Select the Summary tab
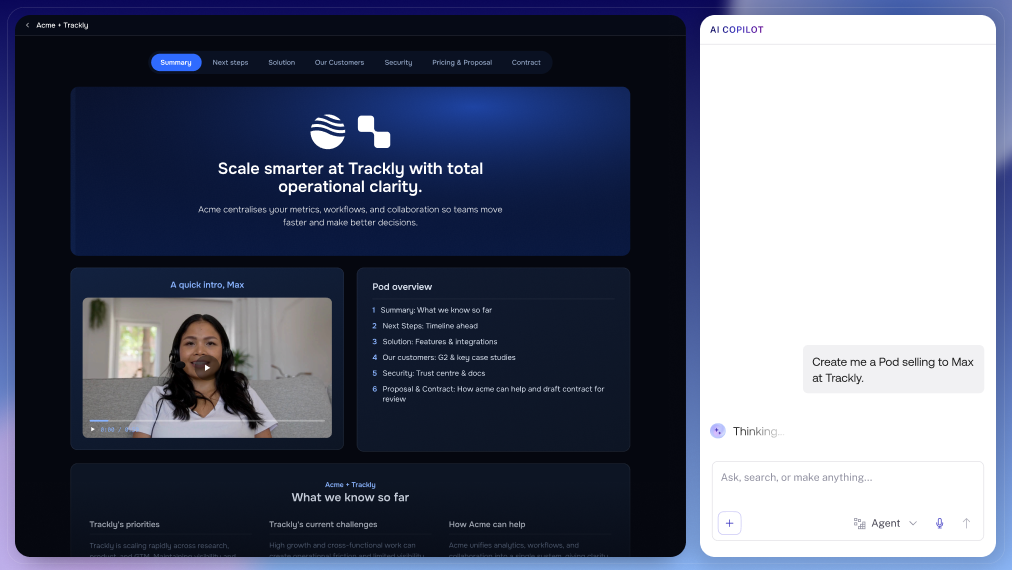 (x=176, y=63)
